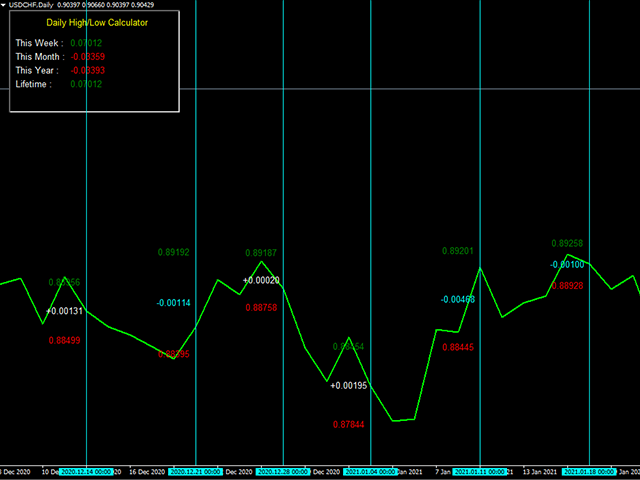
Task: Select the Lifetime value 0.07012
Action: [x=86, y=84]
